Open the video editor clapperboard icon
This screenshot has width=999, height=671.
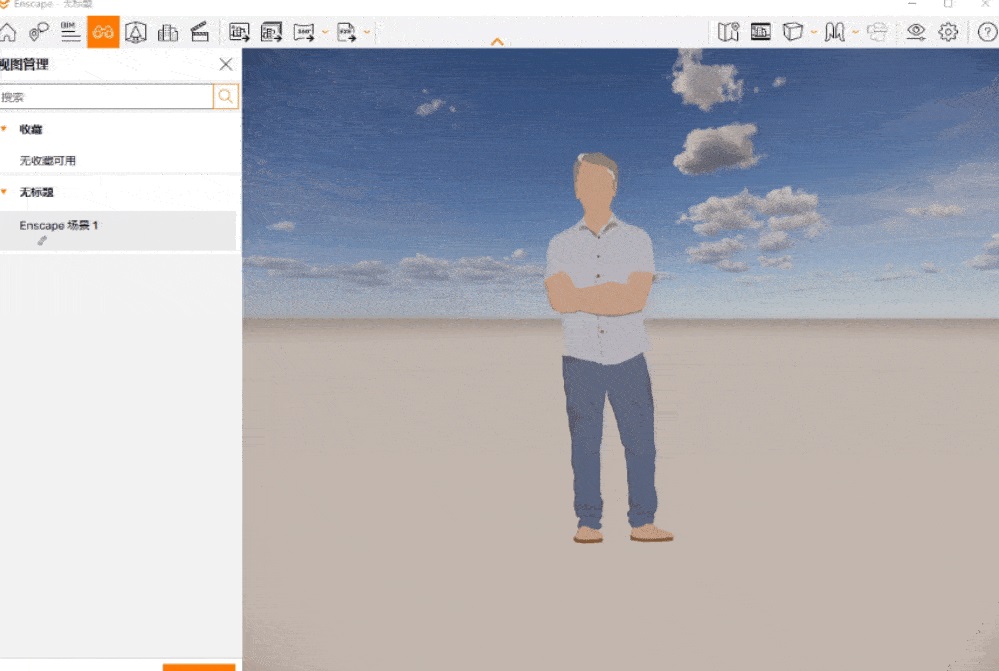tap(200, 32)
